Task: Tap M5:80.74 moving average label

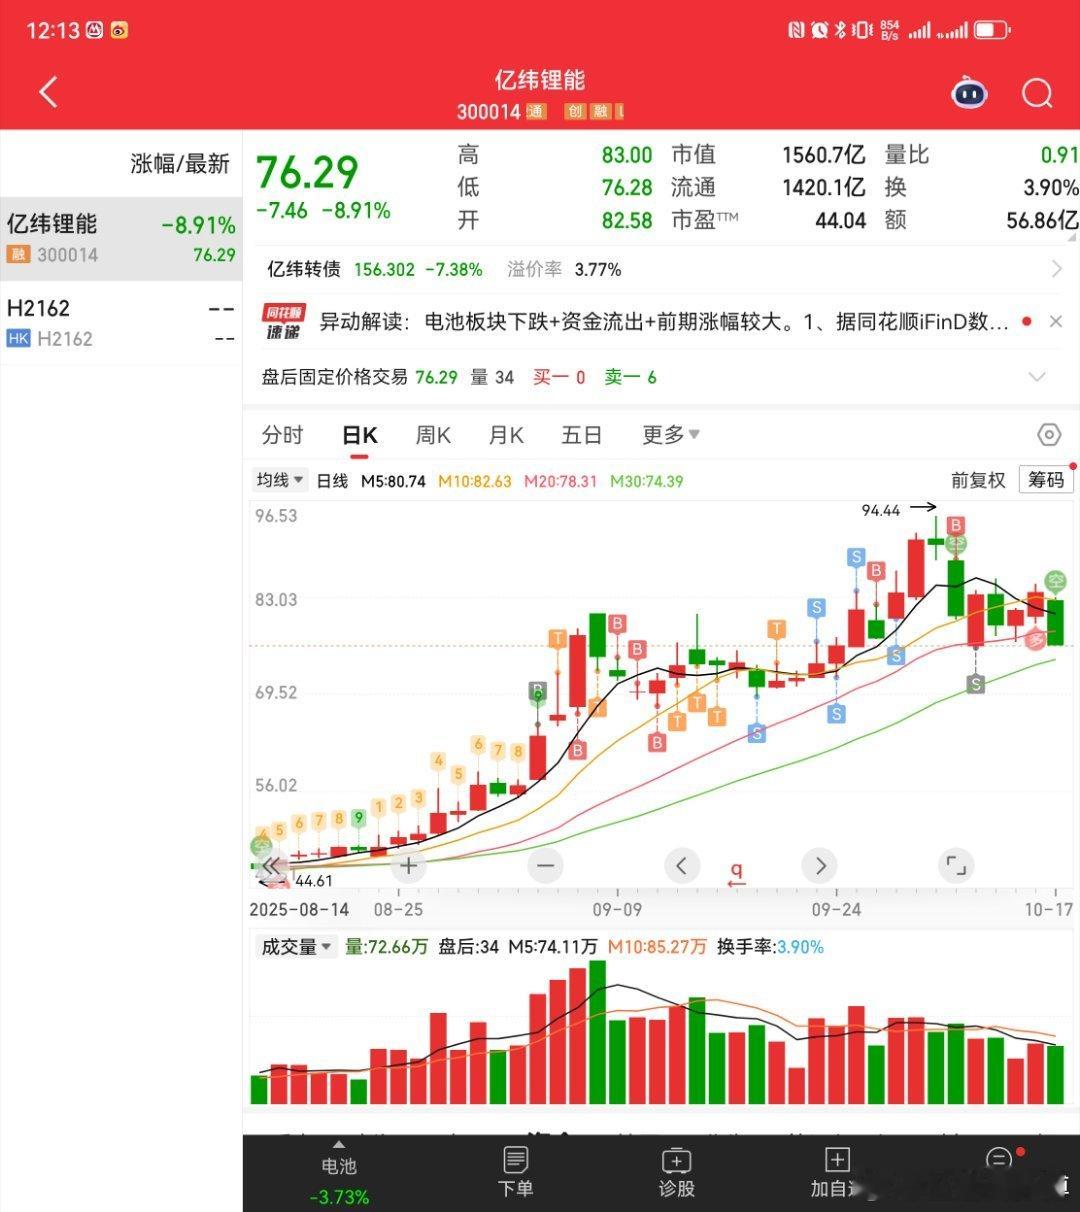Action: coord(393,481)
